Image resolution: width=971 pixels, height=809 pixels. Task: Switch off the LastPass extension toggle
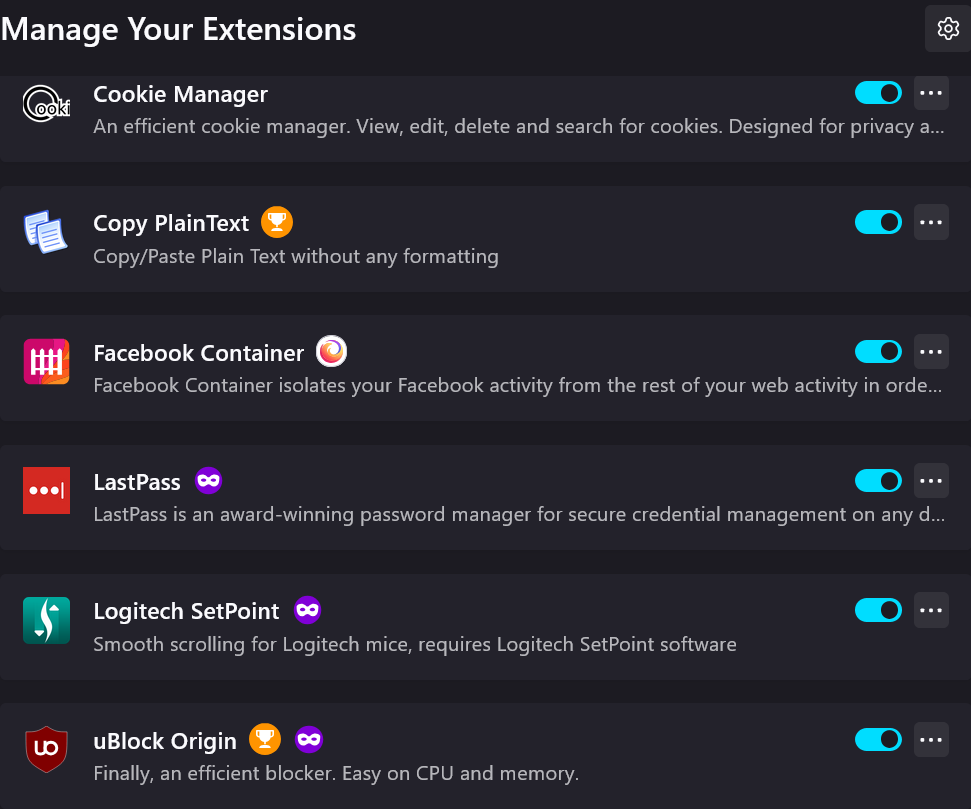pos(878,481)
